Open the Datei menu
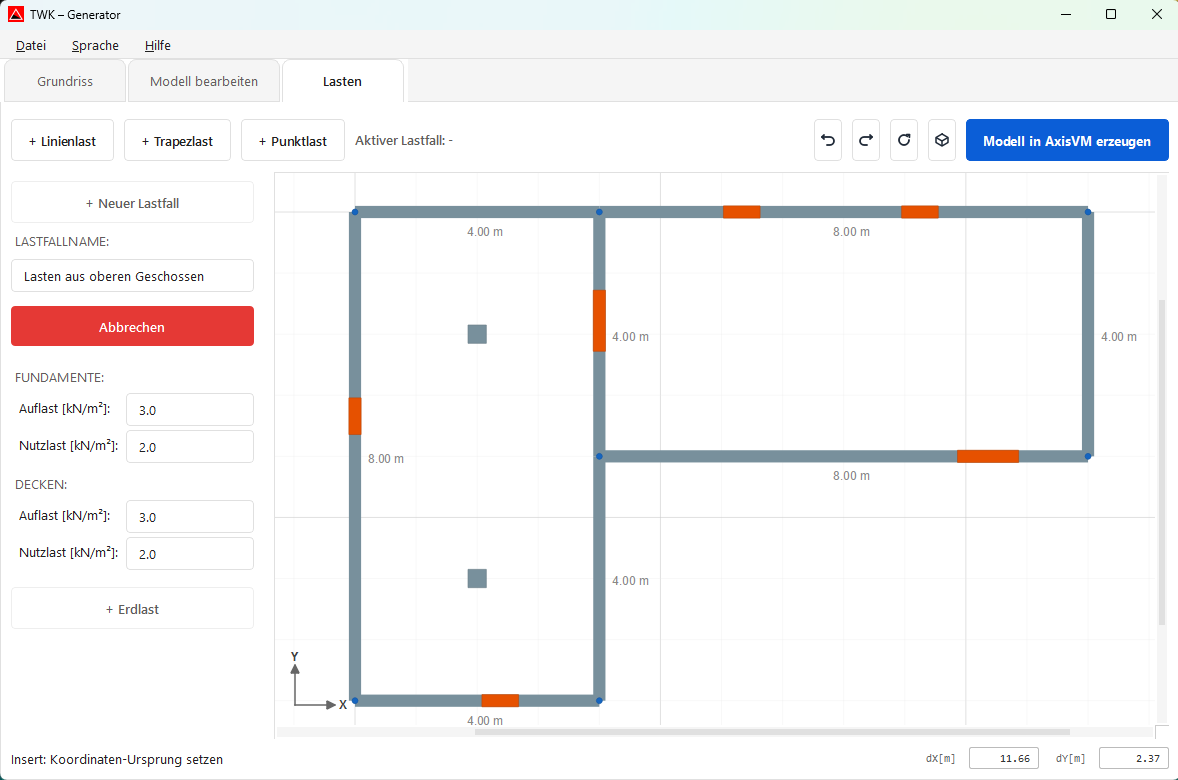 pos(31,45)
